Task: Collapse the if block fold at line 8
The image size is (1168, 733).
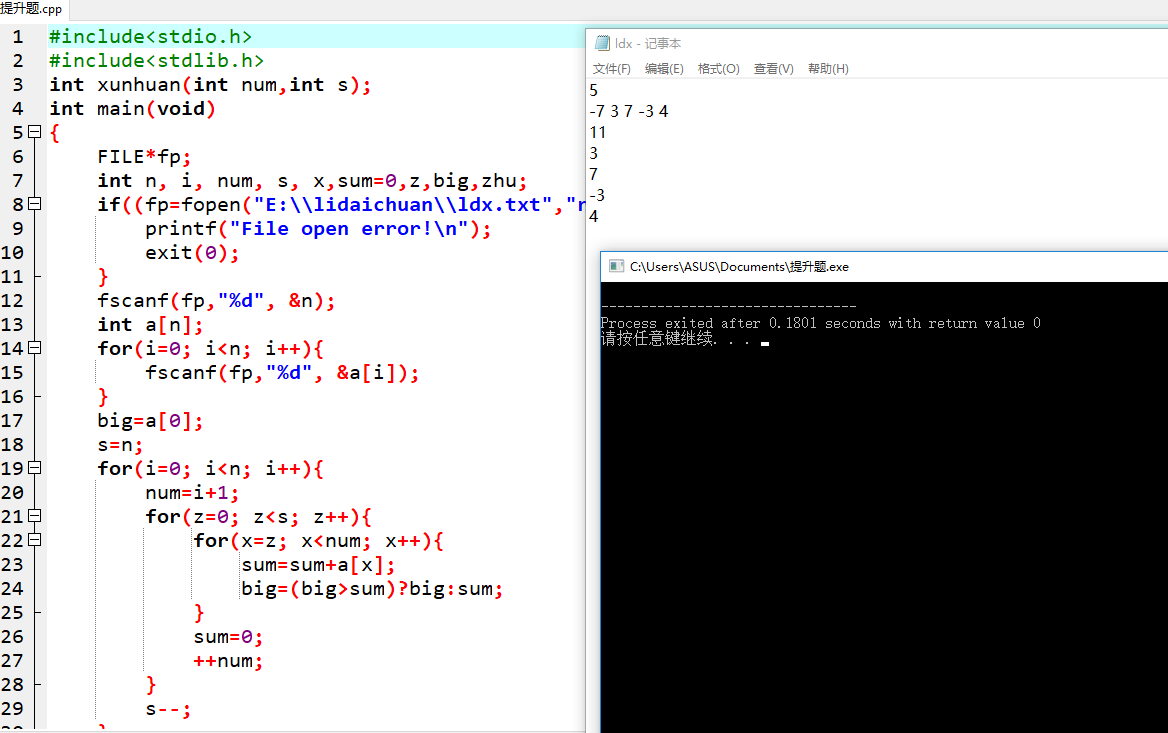Action: click(x=34, y=203)
